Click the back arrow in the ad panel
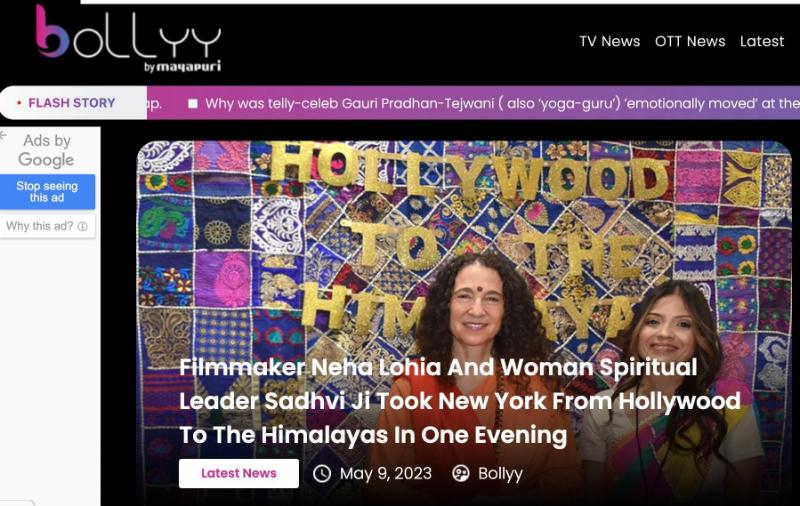Viewport: 800px width, 506px height. [3, 136]
